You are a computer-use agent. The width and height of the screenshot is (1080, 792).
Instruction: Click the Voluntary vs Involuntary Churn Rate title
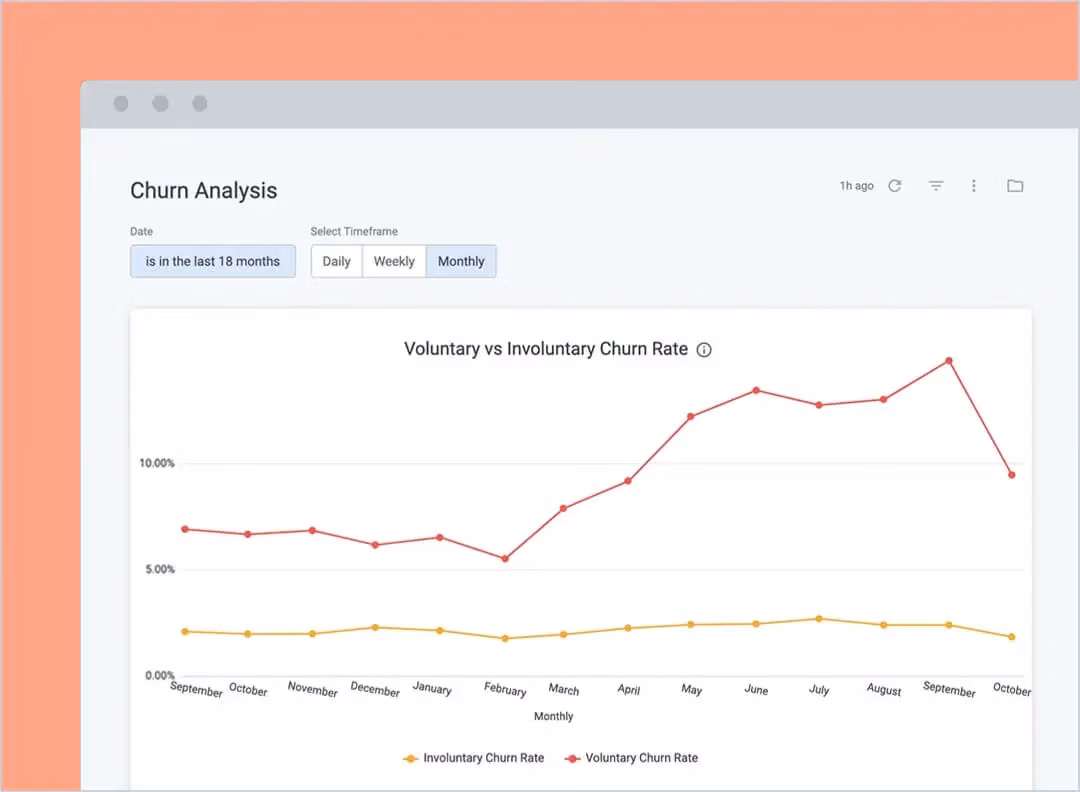click(545, 349)
